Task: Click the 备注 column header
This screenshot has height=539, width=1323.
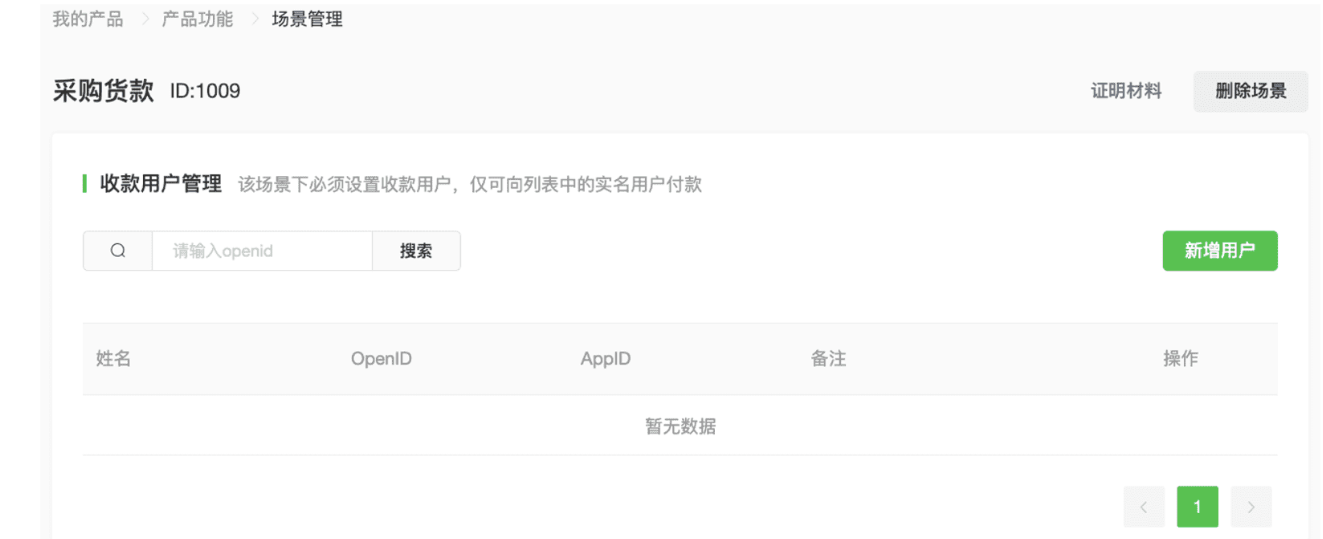Action: pos(828,359)
